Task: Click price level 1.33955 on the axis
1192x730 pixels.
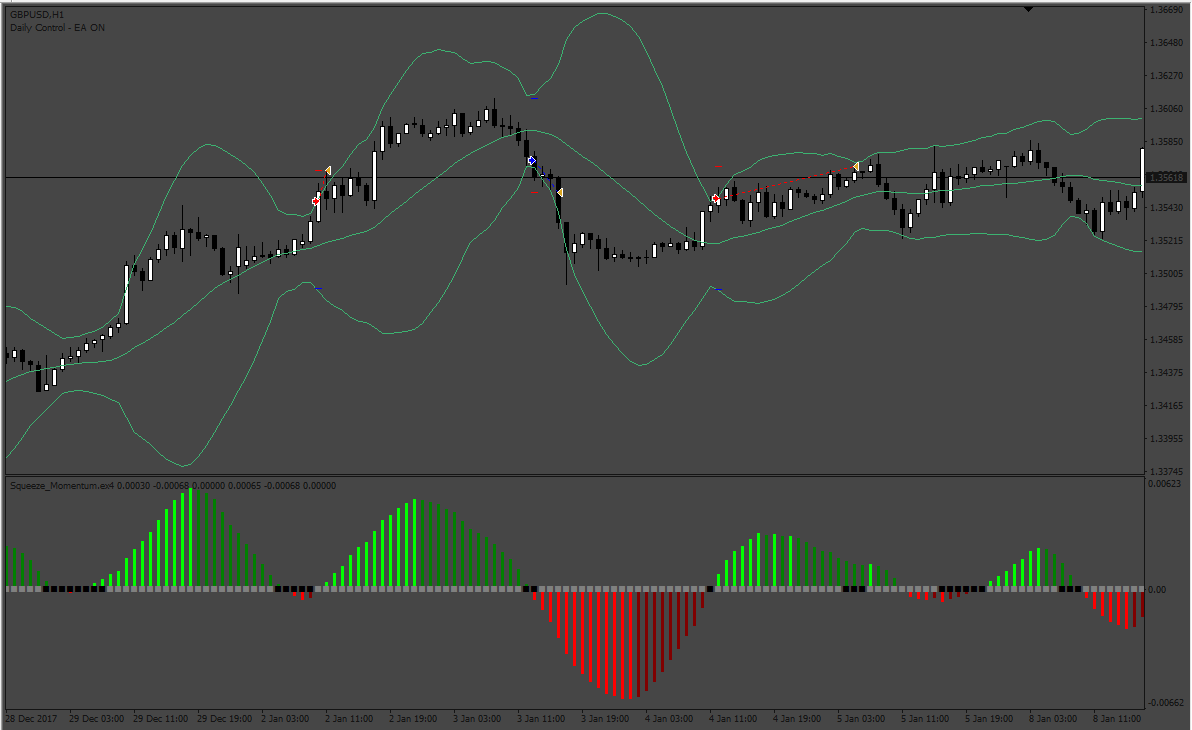Action: coord(1167,439)
